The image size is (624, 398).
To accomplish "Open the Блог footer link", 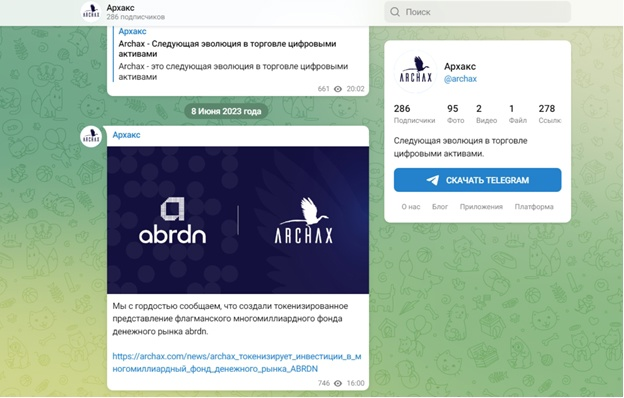I will click(440, 207).
